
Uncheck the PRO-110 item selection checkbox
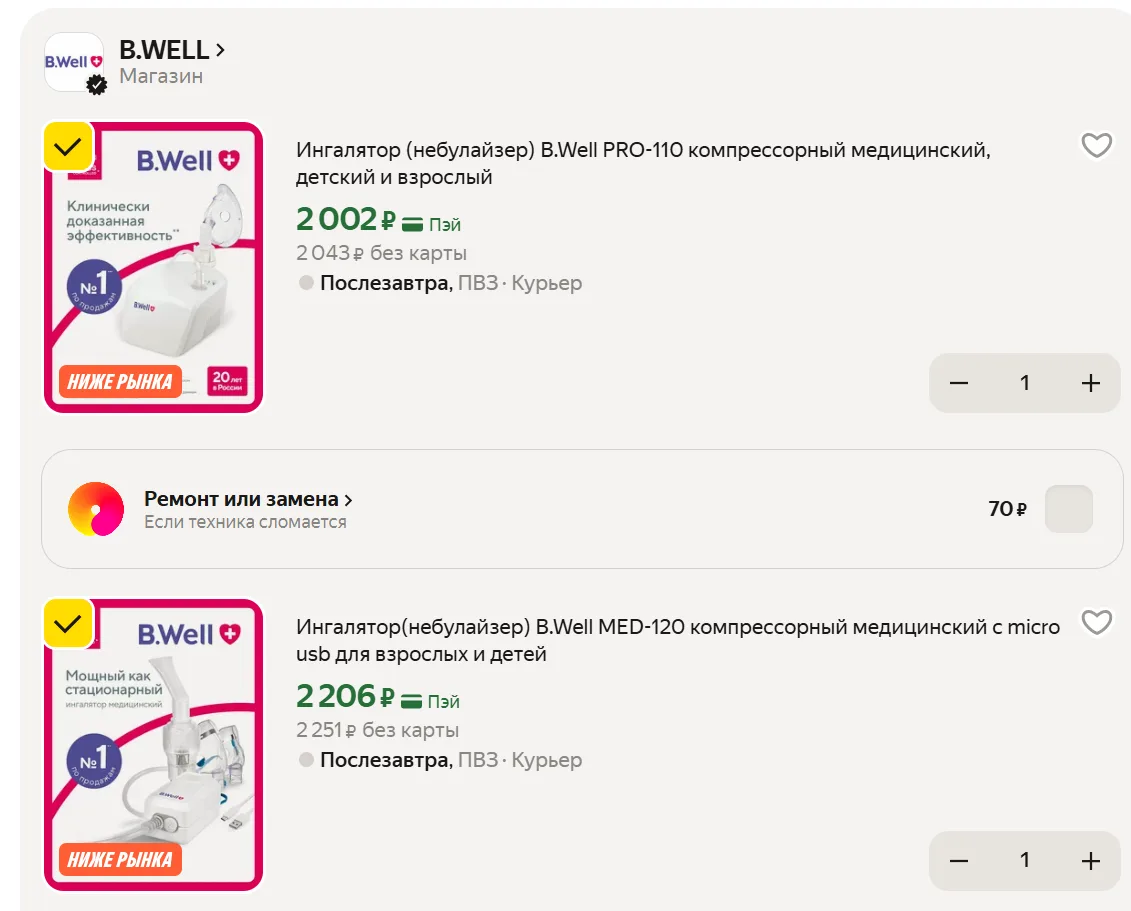[68, 147]
